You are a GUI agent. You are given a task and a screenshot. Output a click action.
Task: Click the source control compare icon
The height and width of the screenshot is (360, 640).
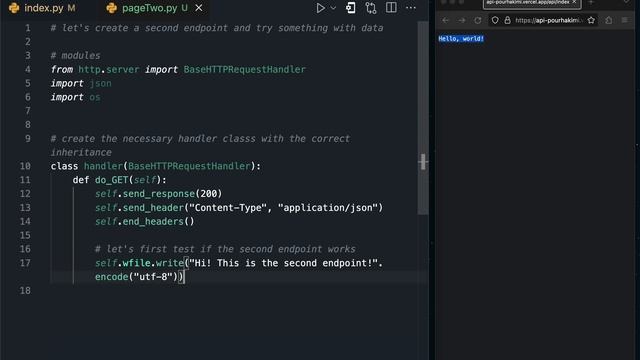click(x=371, y=8)
